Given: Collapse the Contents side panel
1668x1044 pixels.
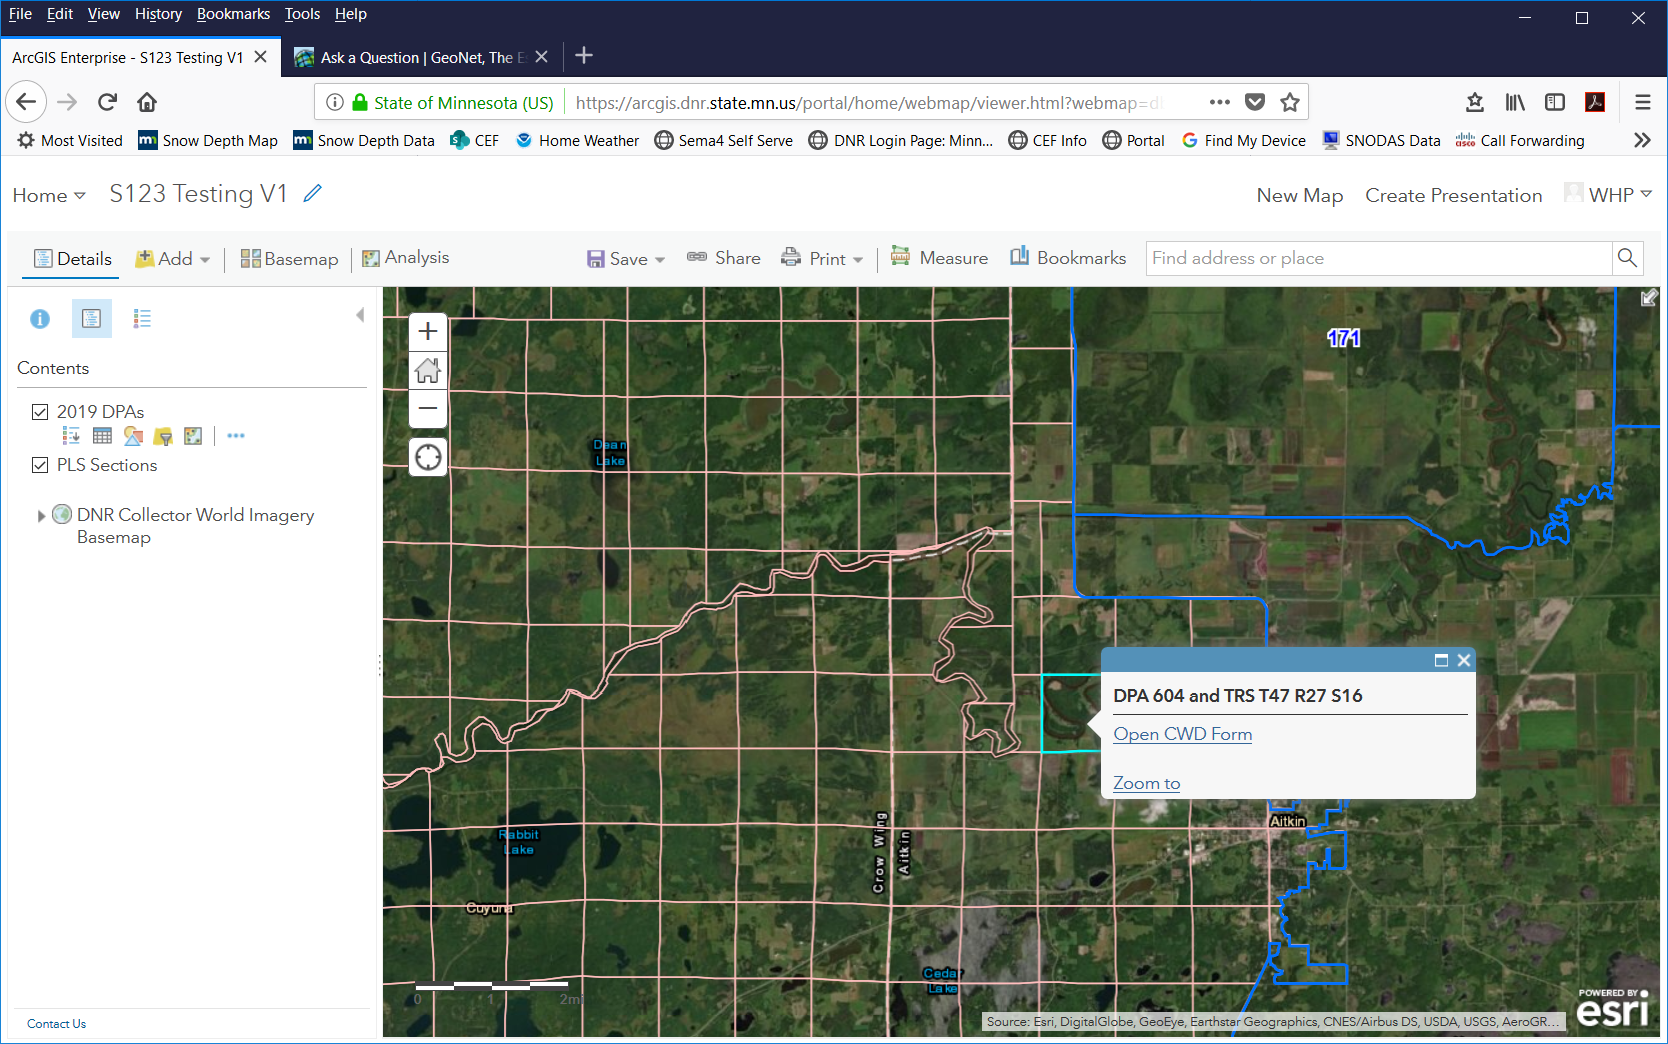Looking at the screenshot, I should click(360, 316).
